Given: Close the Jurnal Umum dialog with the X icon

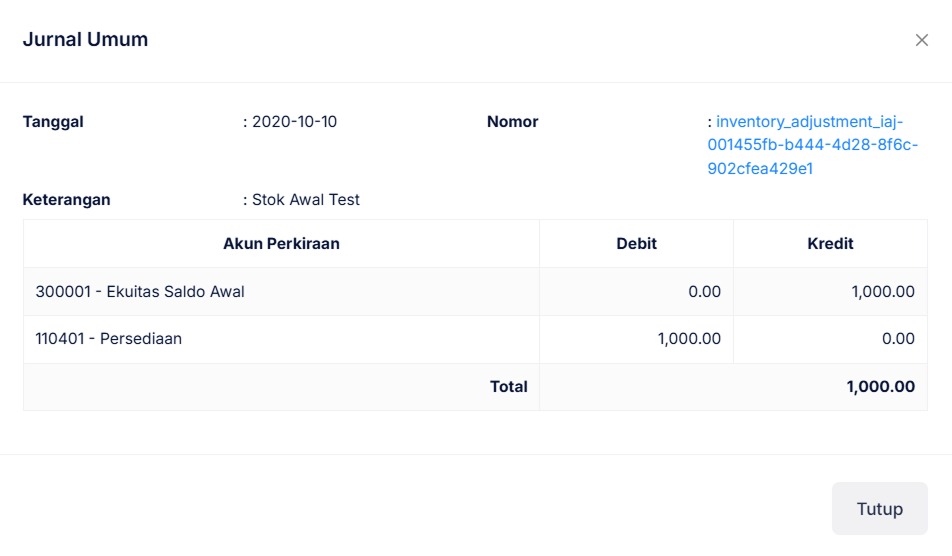Looking at the screenshot, I should (x=921, y=40).
